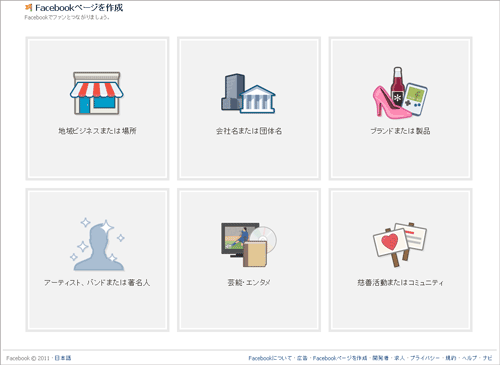Click the Facebook © 2011 copyright text
Viewport: 500px width, 365px height.
pos(28,358)
